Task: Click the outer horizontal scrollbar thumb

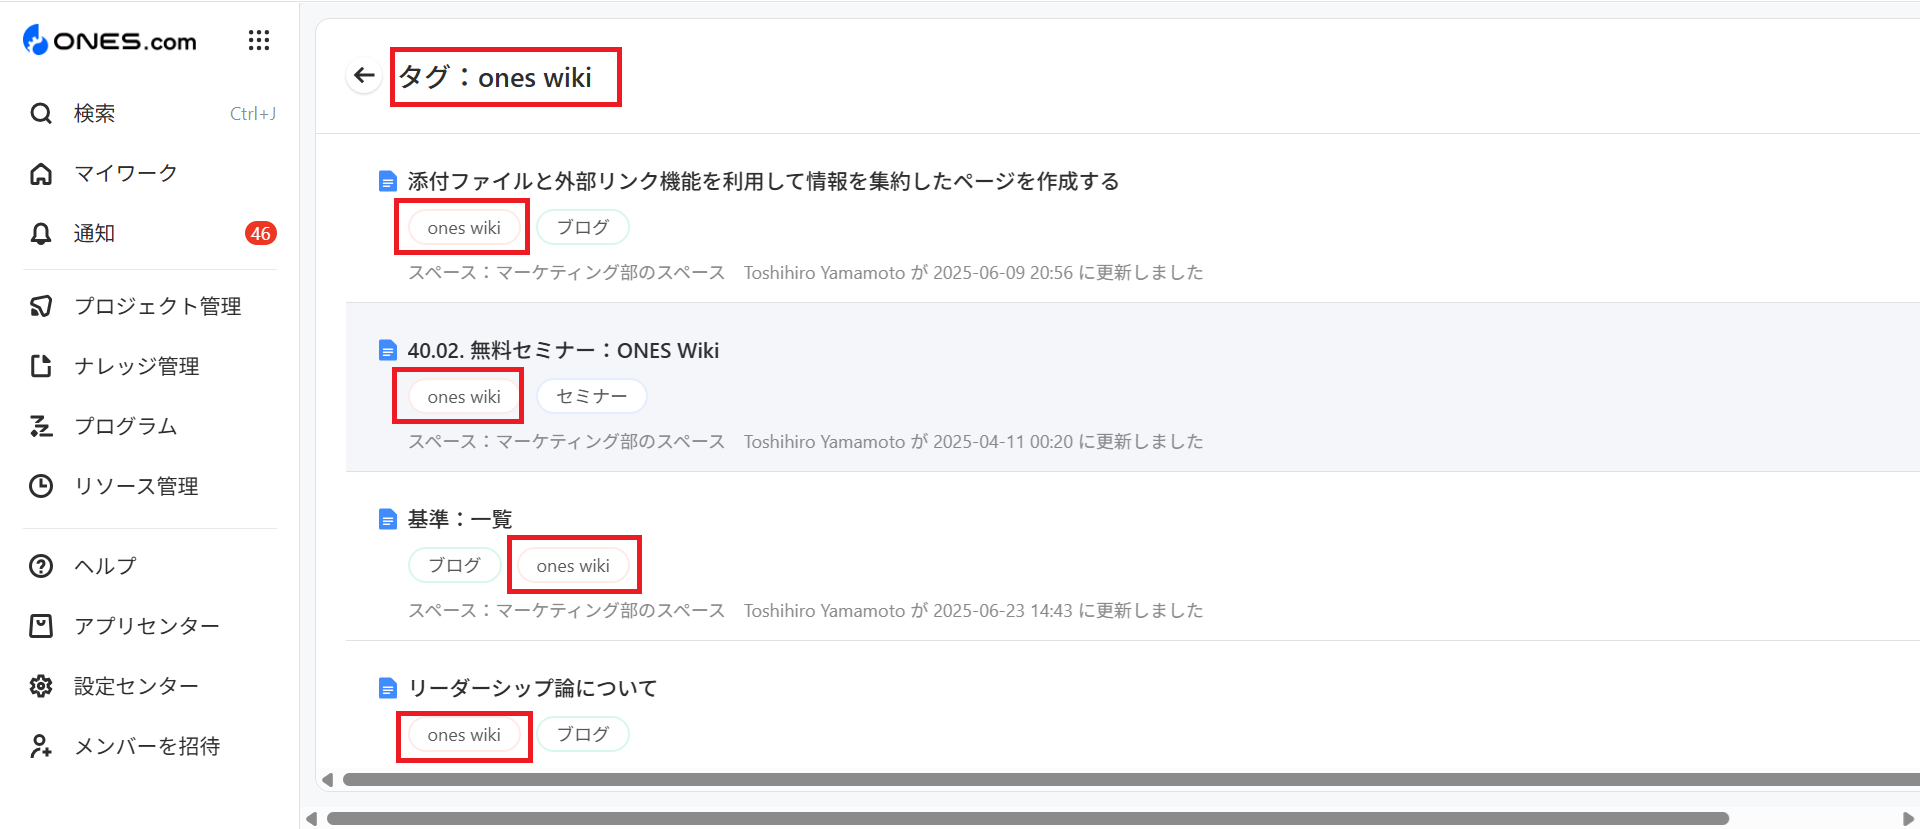Action: click(1028, 819)
